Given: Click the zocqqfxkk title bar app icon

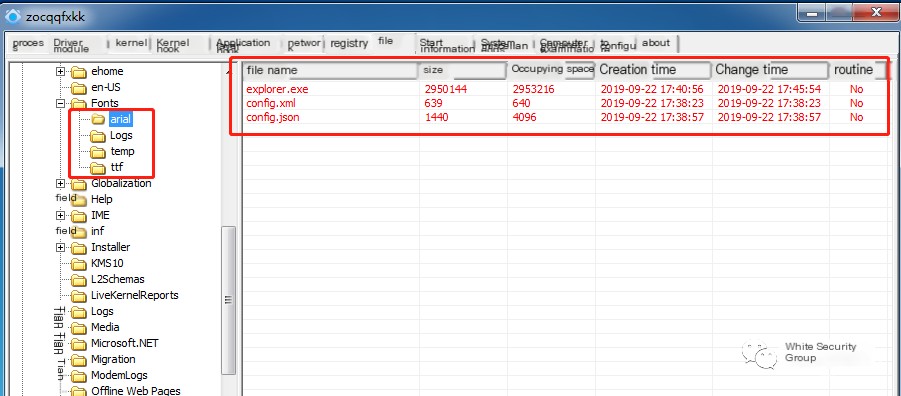Looking at the screenshot, I should [13, 16].
